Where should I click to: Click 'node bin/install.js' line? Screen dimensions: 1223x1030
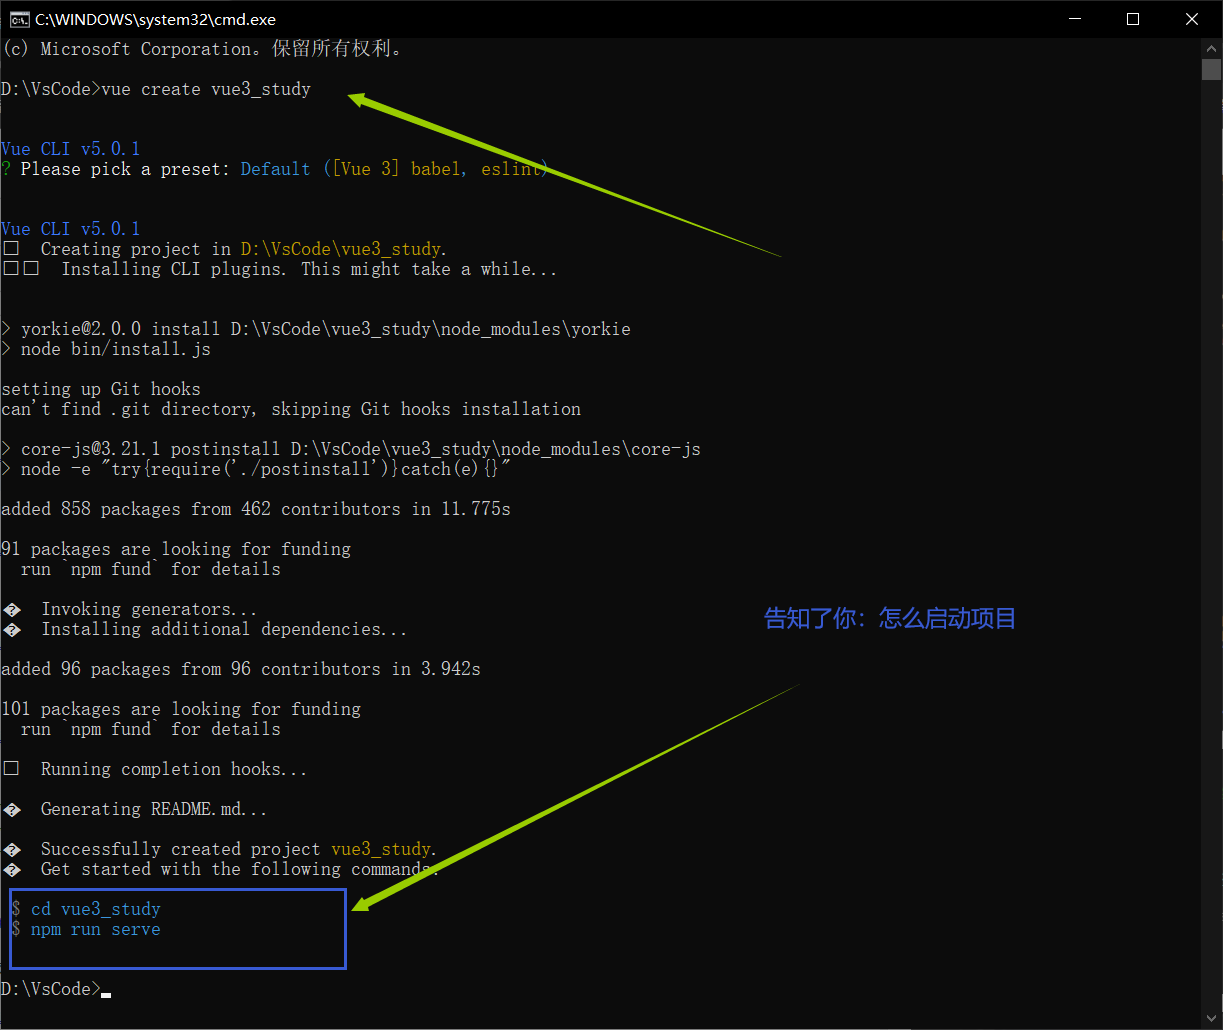pyautogui.click(x=106, y=349)
